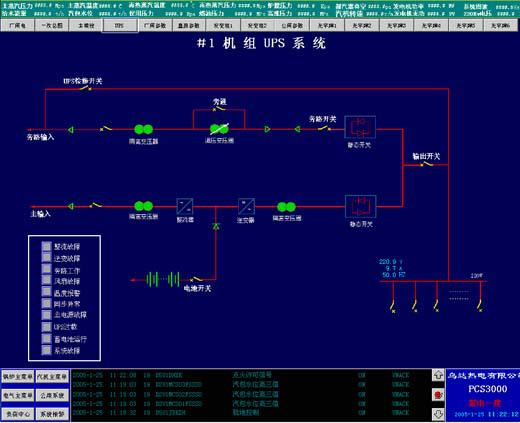
Task: Open the 电气主菜单 menu button
Action: pos(18,396)
